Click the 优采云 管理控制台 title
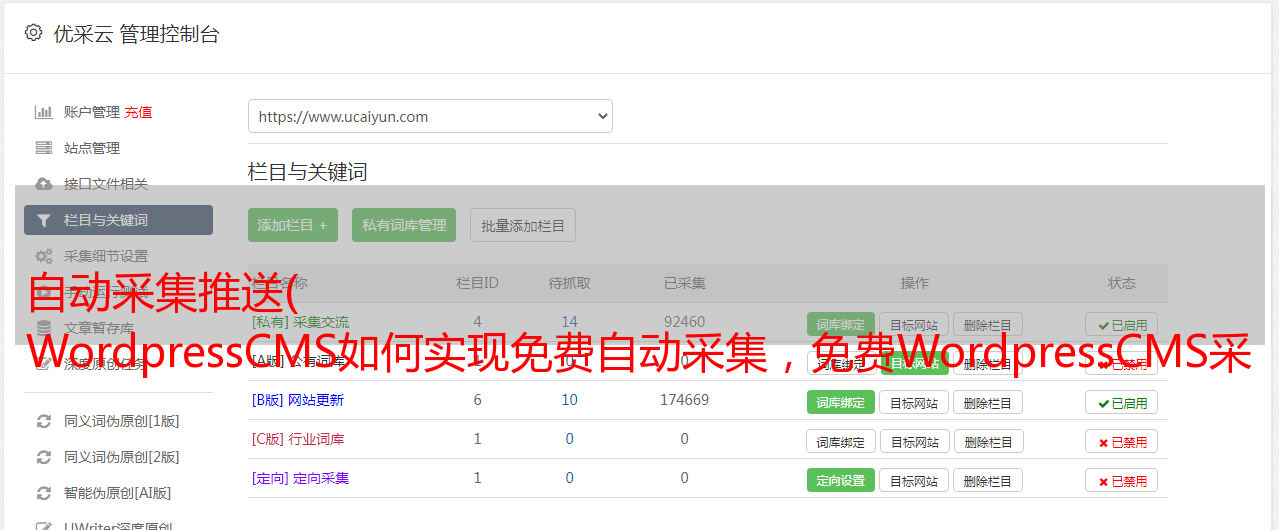The height and width of the screenshot is (530, 1279). tap(136, 34)
